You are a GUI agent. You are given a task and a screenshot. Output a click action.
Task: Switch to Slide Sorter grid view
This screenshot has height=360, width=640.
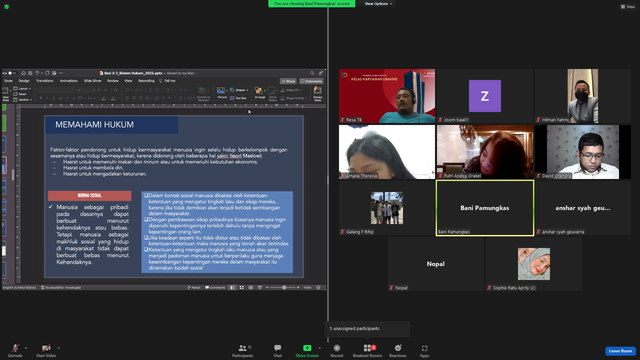coord(242,287)
